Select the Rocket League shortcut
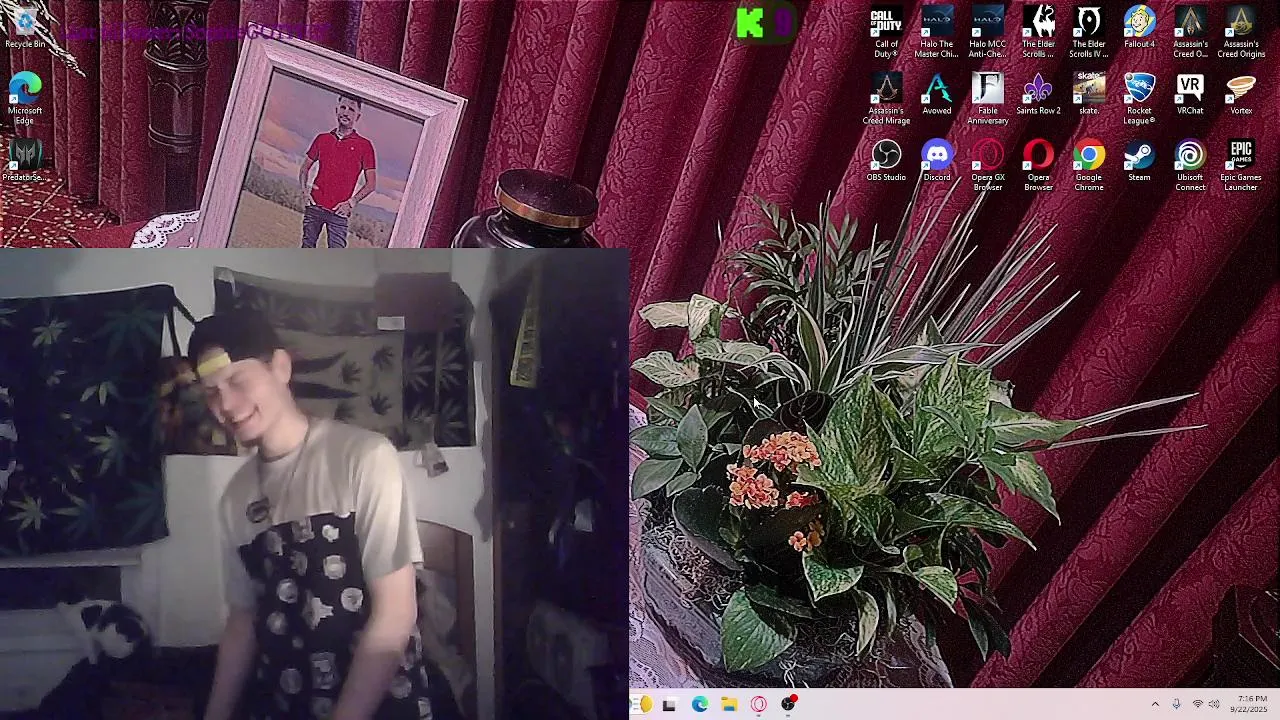 [x=1139, y=98]
